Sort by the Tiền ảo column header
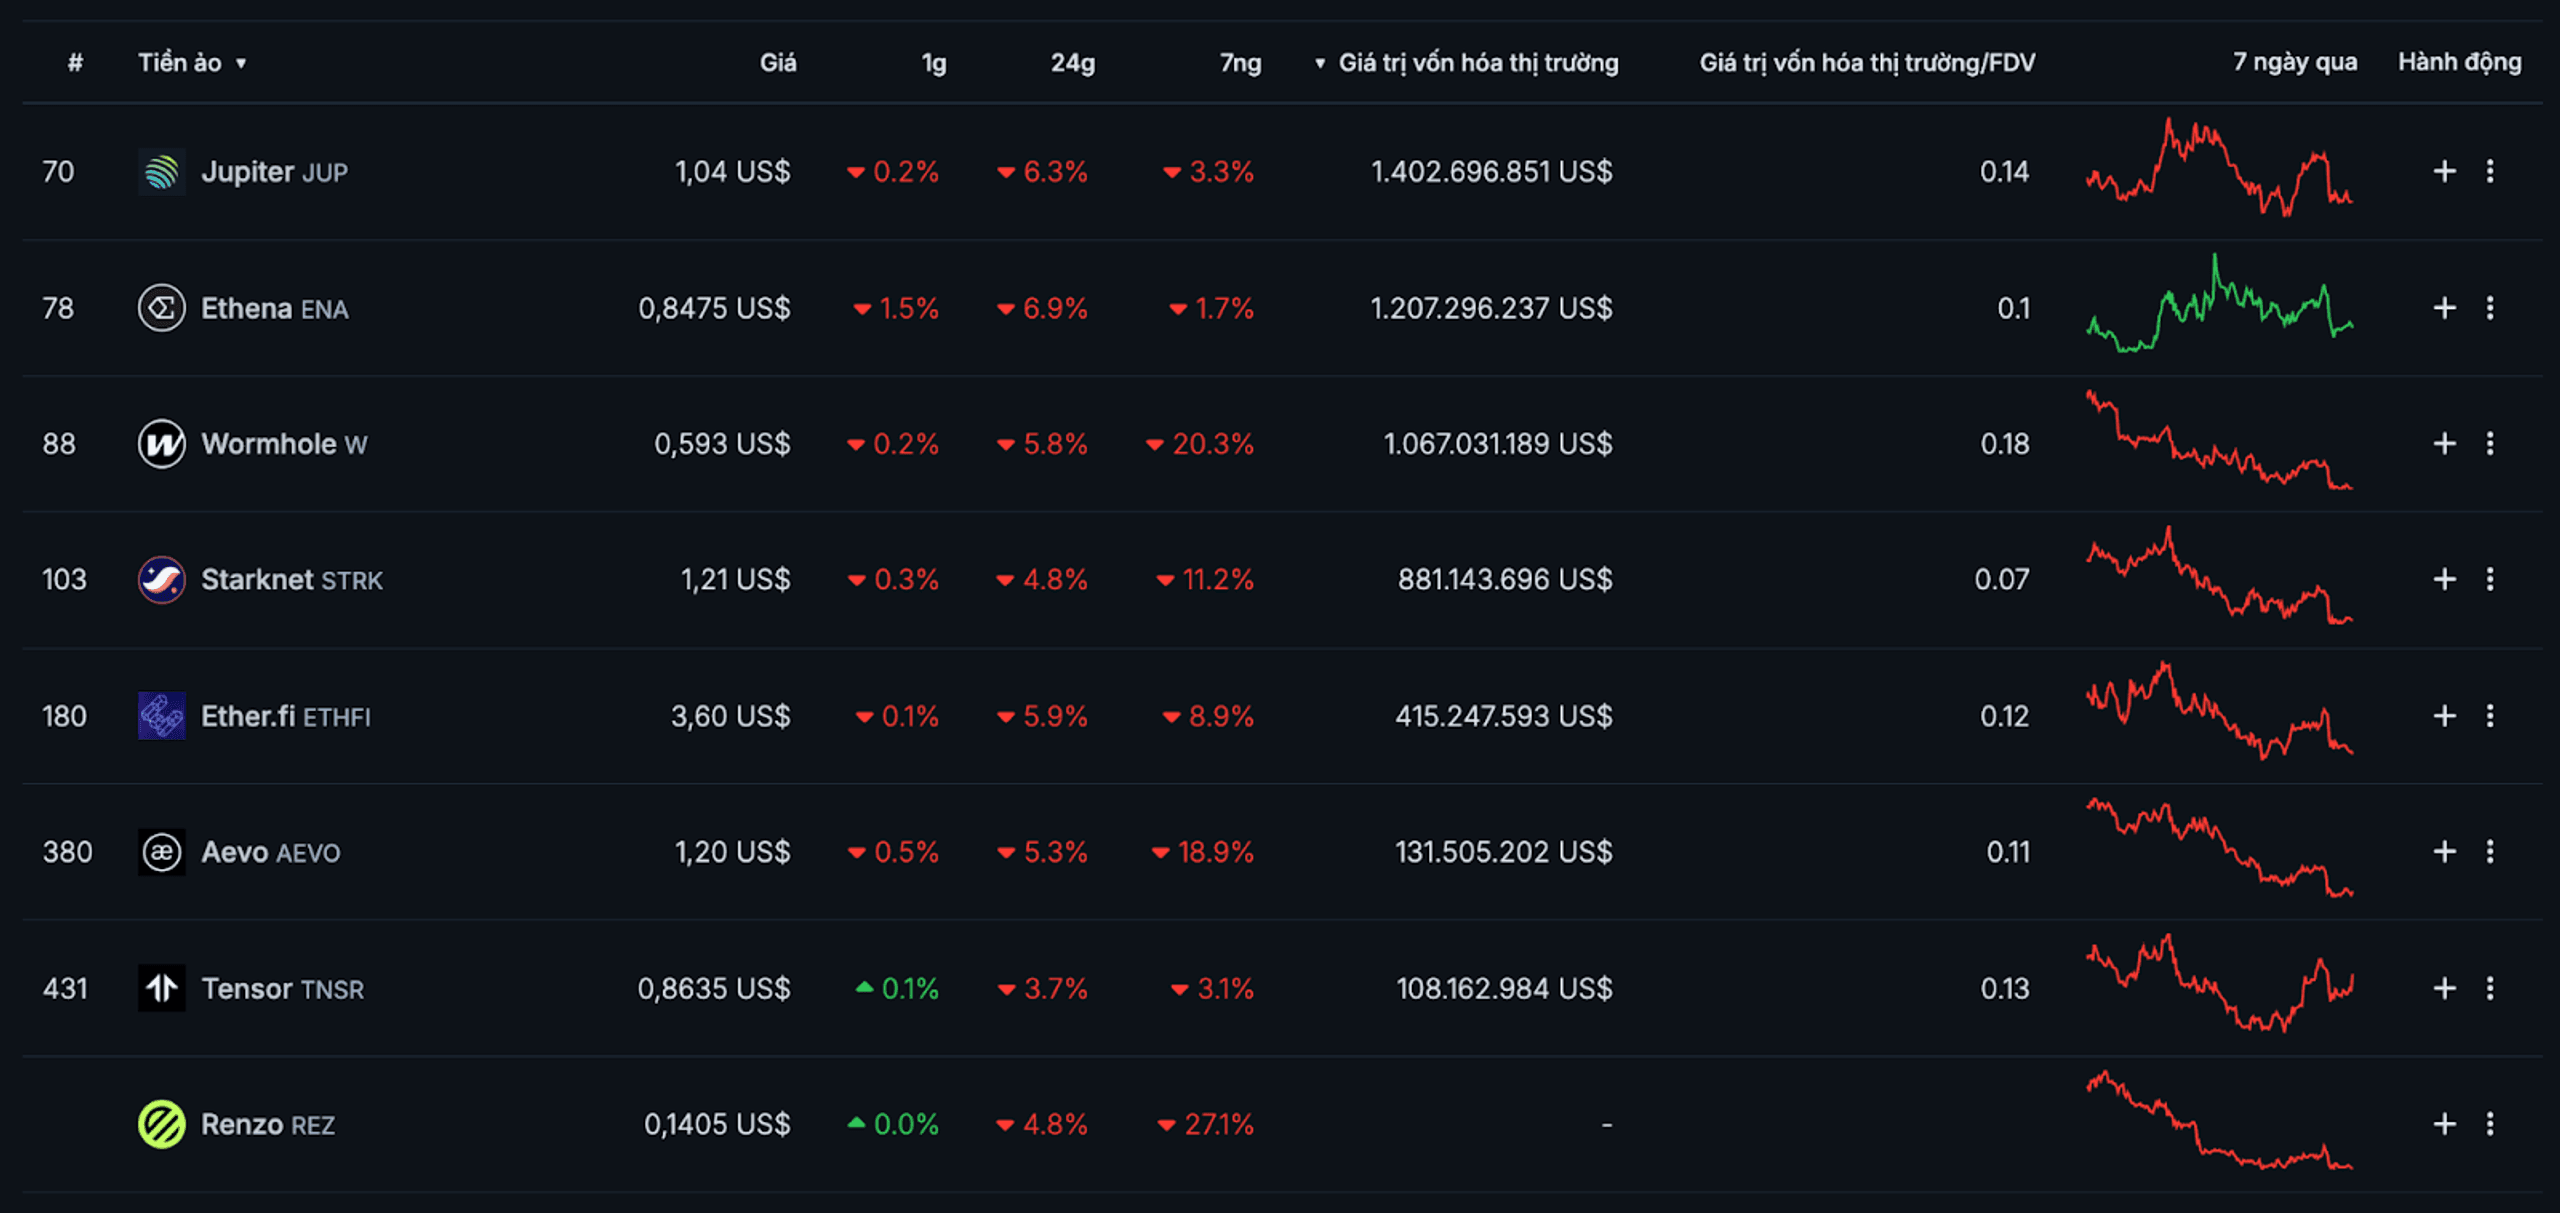This screenshot has height=1213, width=2560. click(x=192, y=63)
